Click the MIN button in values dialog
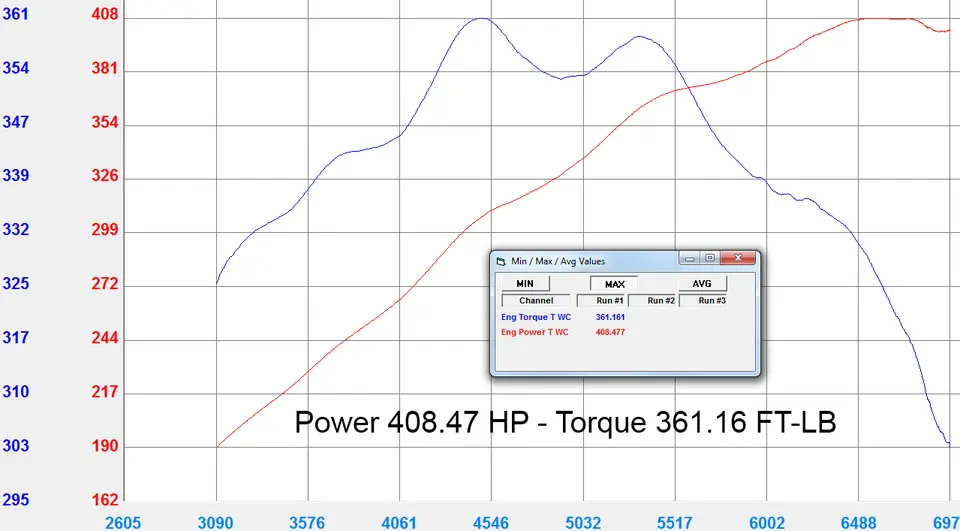 (525, 284)
